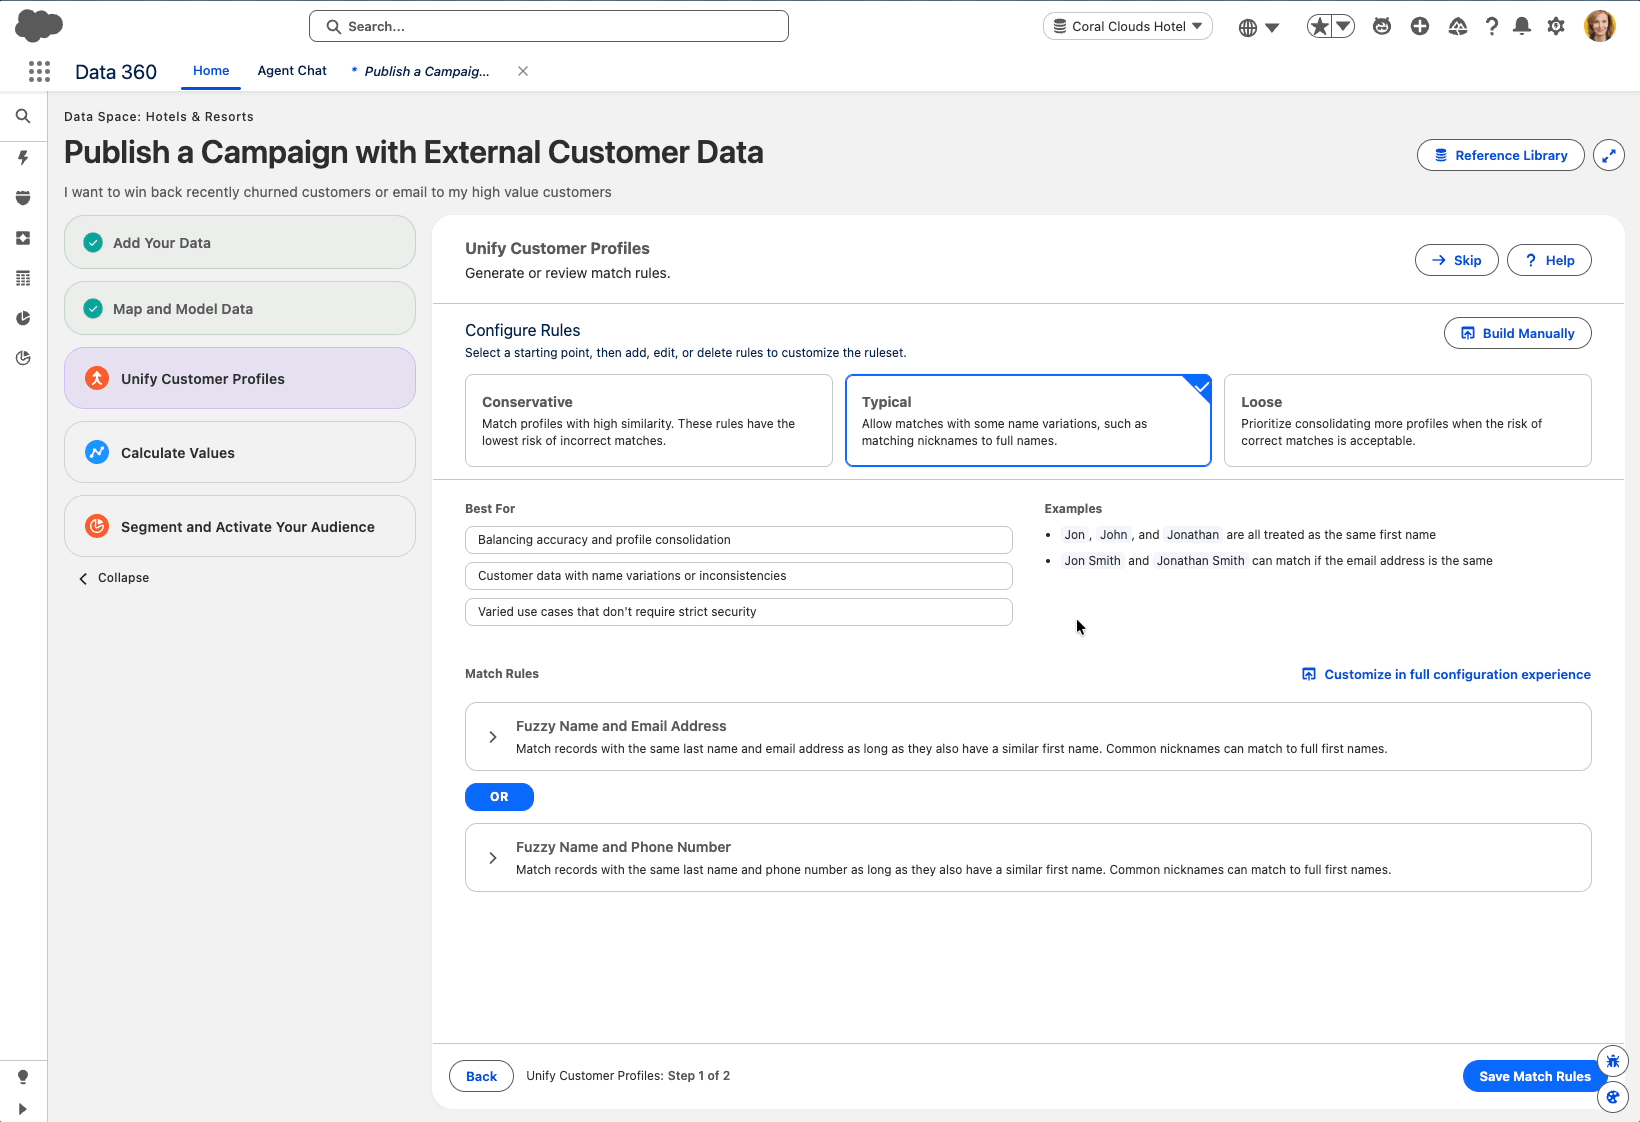Skip the Unify Customer Profiles step

pos(1456,260)
